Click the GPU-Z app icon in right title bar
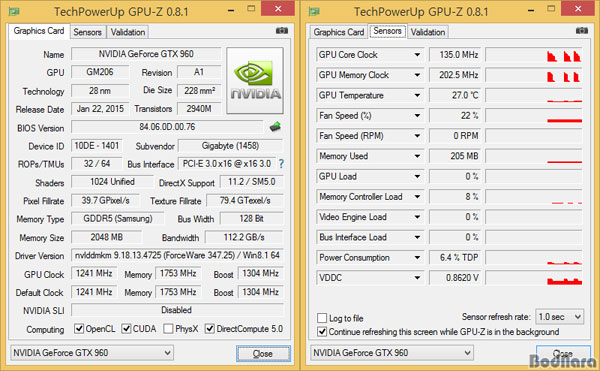 314,11
